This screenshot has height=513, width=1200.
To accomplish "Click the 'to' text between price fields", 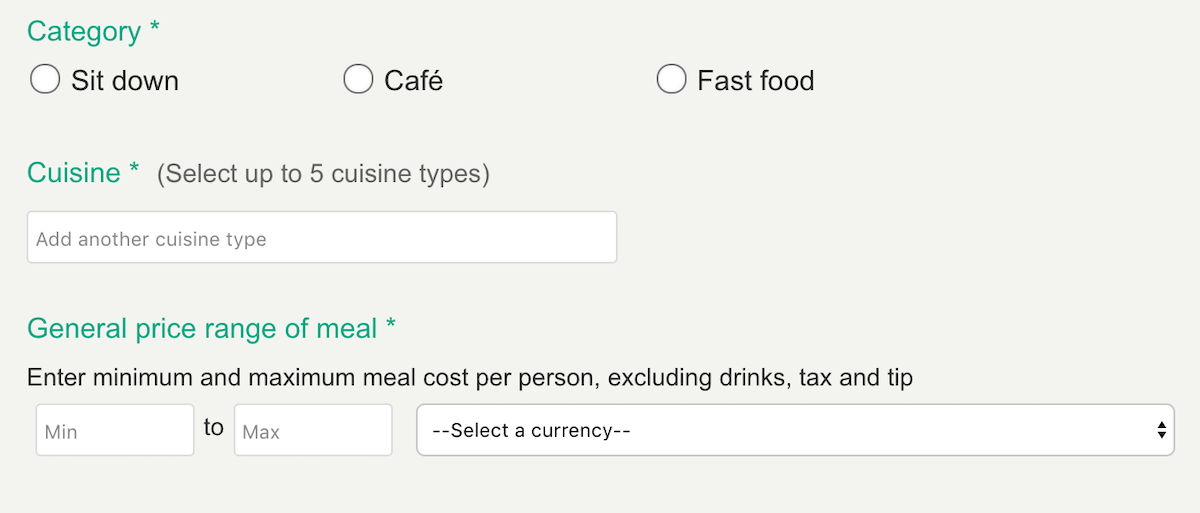I will 214,428.
